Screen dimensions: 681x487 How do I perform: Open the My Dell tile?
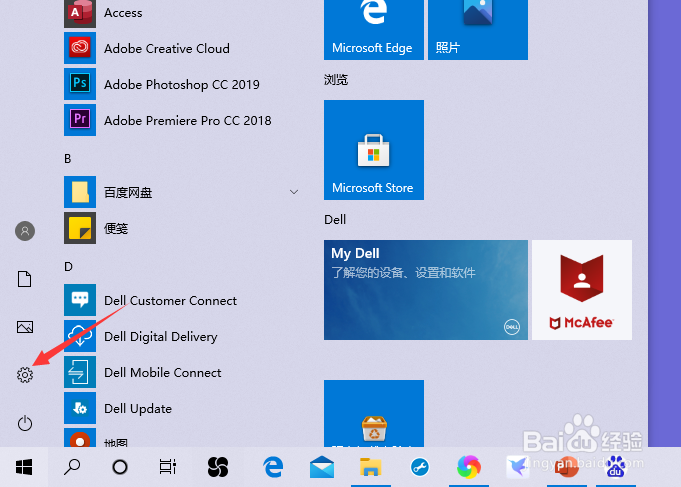[426, 290]
